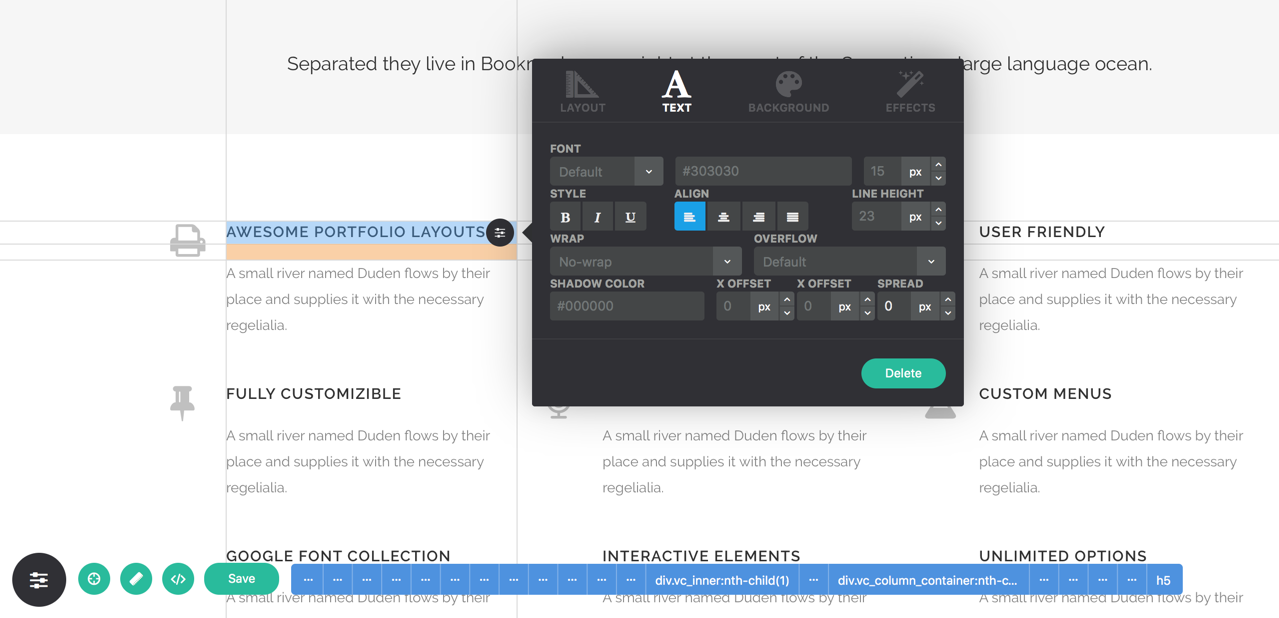
Task: Click the Google Font Collection heading
Action: coord(338,556)
